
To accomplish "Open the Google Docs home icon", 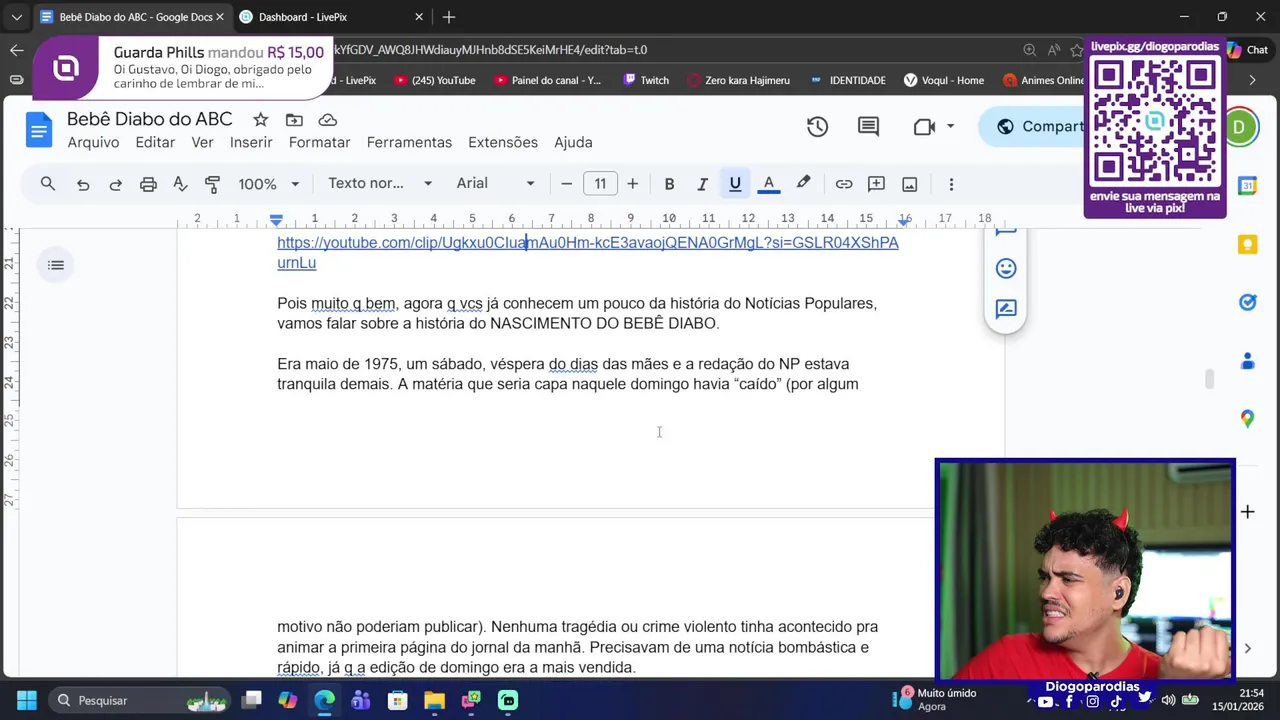I will click(39, 130).
